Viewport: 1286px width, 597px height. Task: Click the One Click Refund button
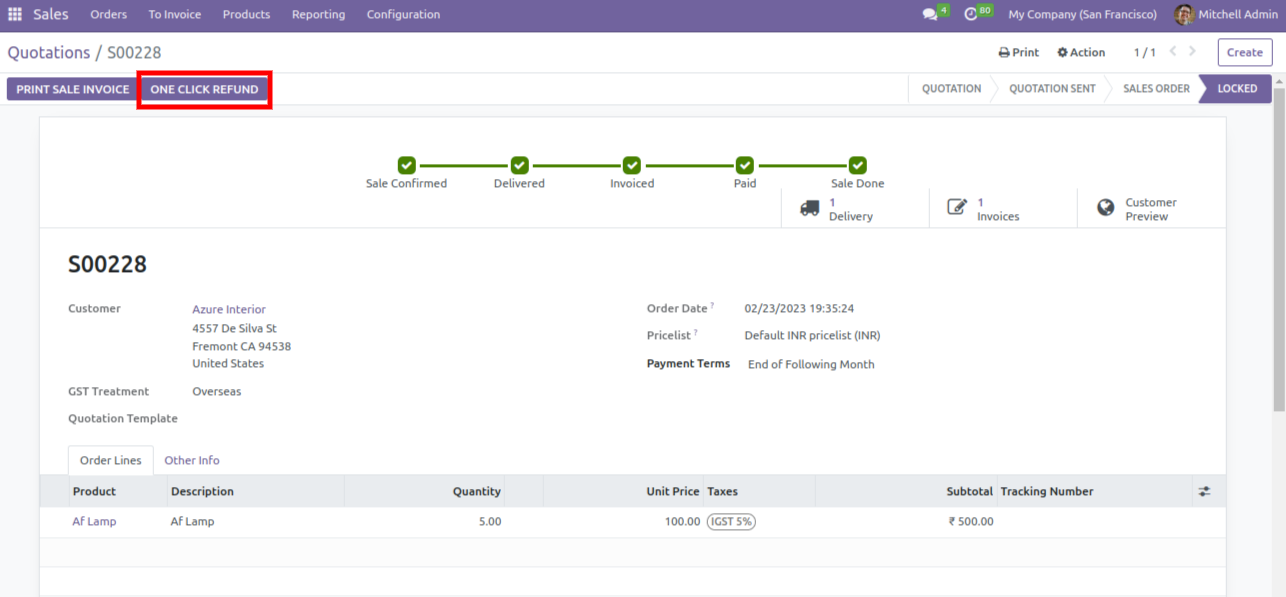click(204, 89)
